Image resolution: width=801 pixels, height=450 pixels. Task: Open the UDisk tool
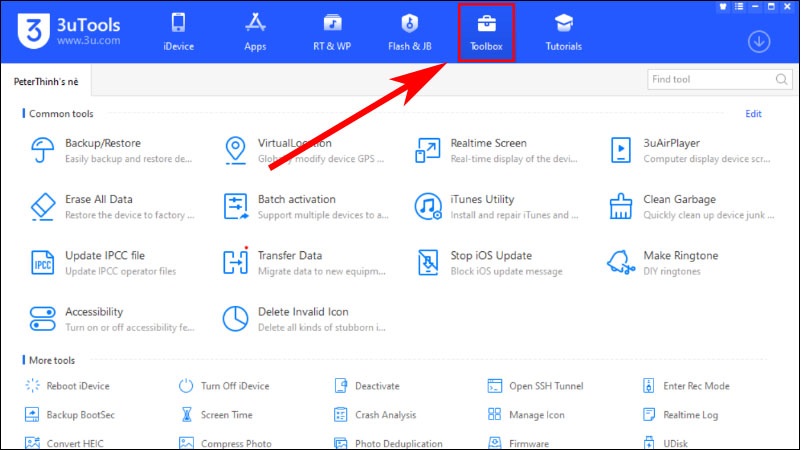(665, 443)
